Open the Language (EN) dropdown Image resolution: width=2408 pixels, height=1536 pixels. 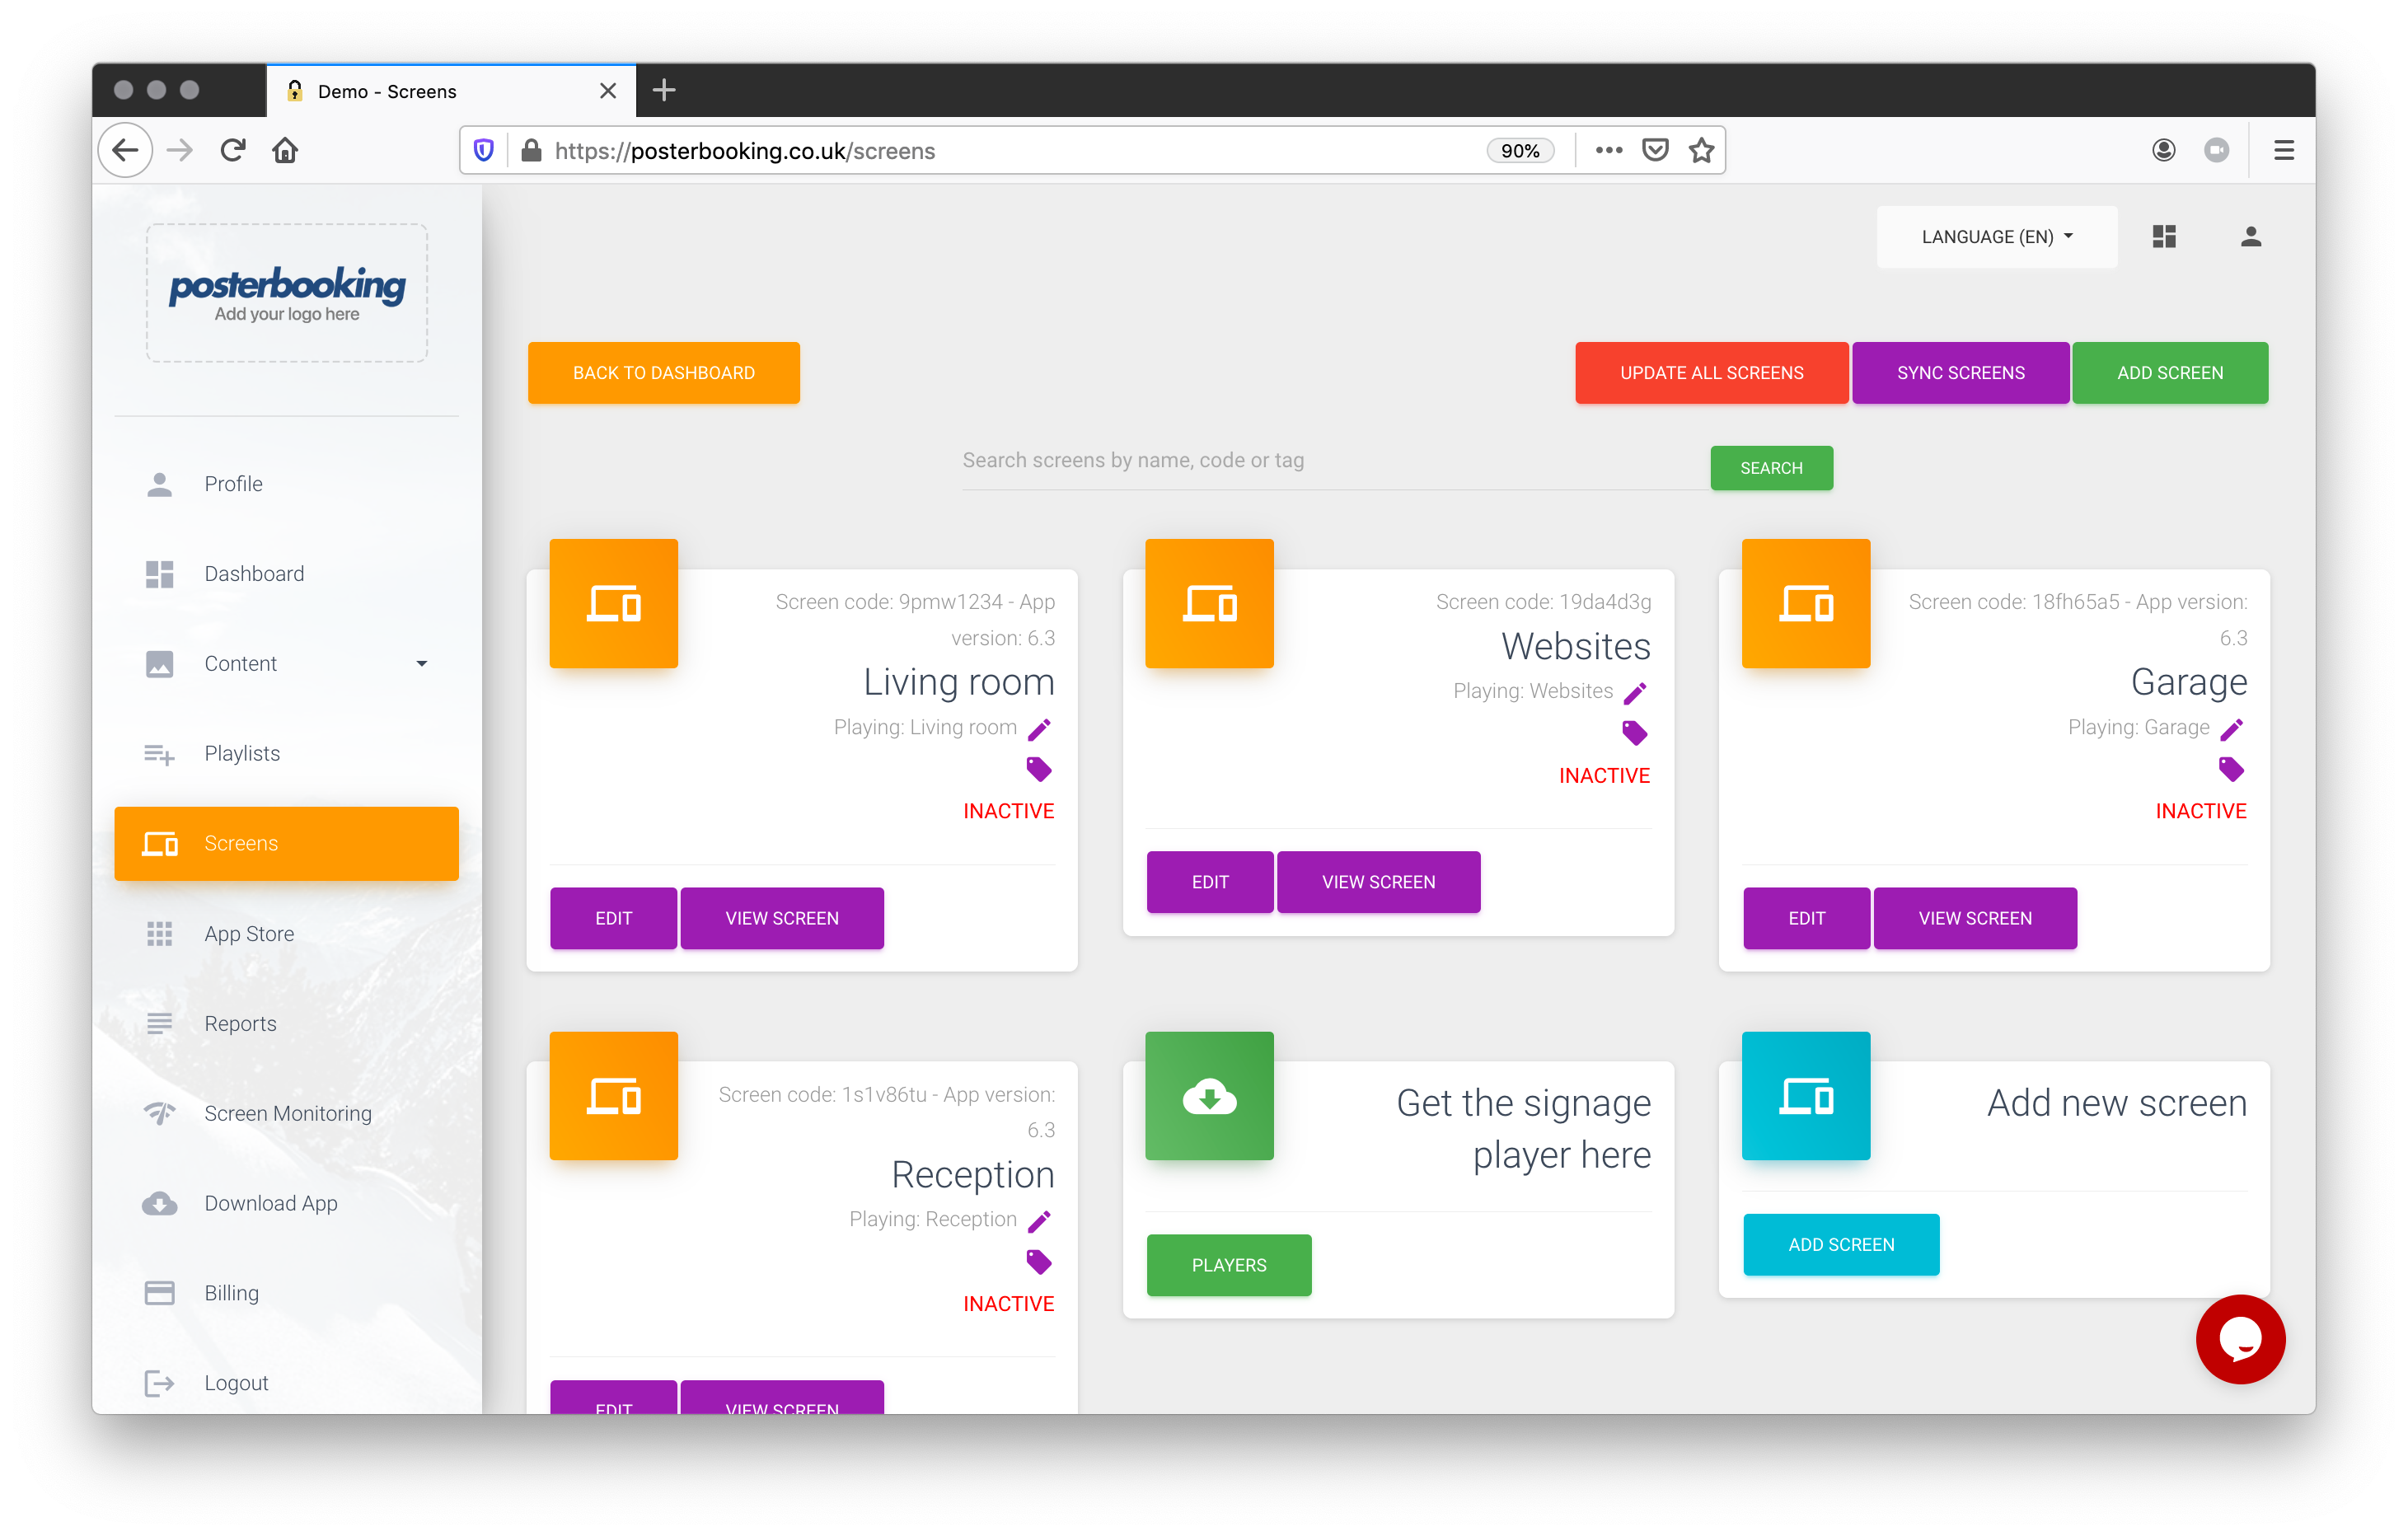pyautogui.click(x=1997, y=237)
